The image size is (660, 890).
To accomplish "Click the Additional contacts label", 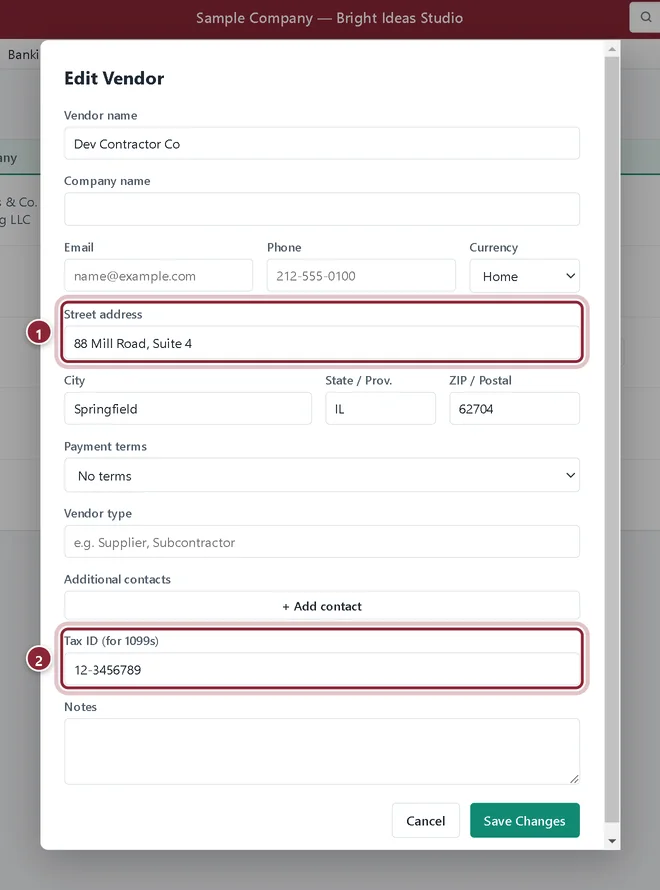I will [x=117, y=579].
